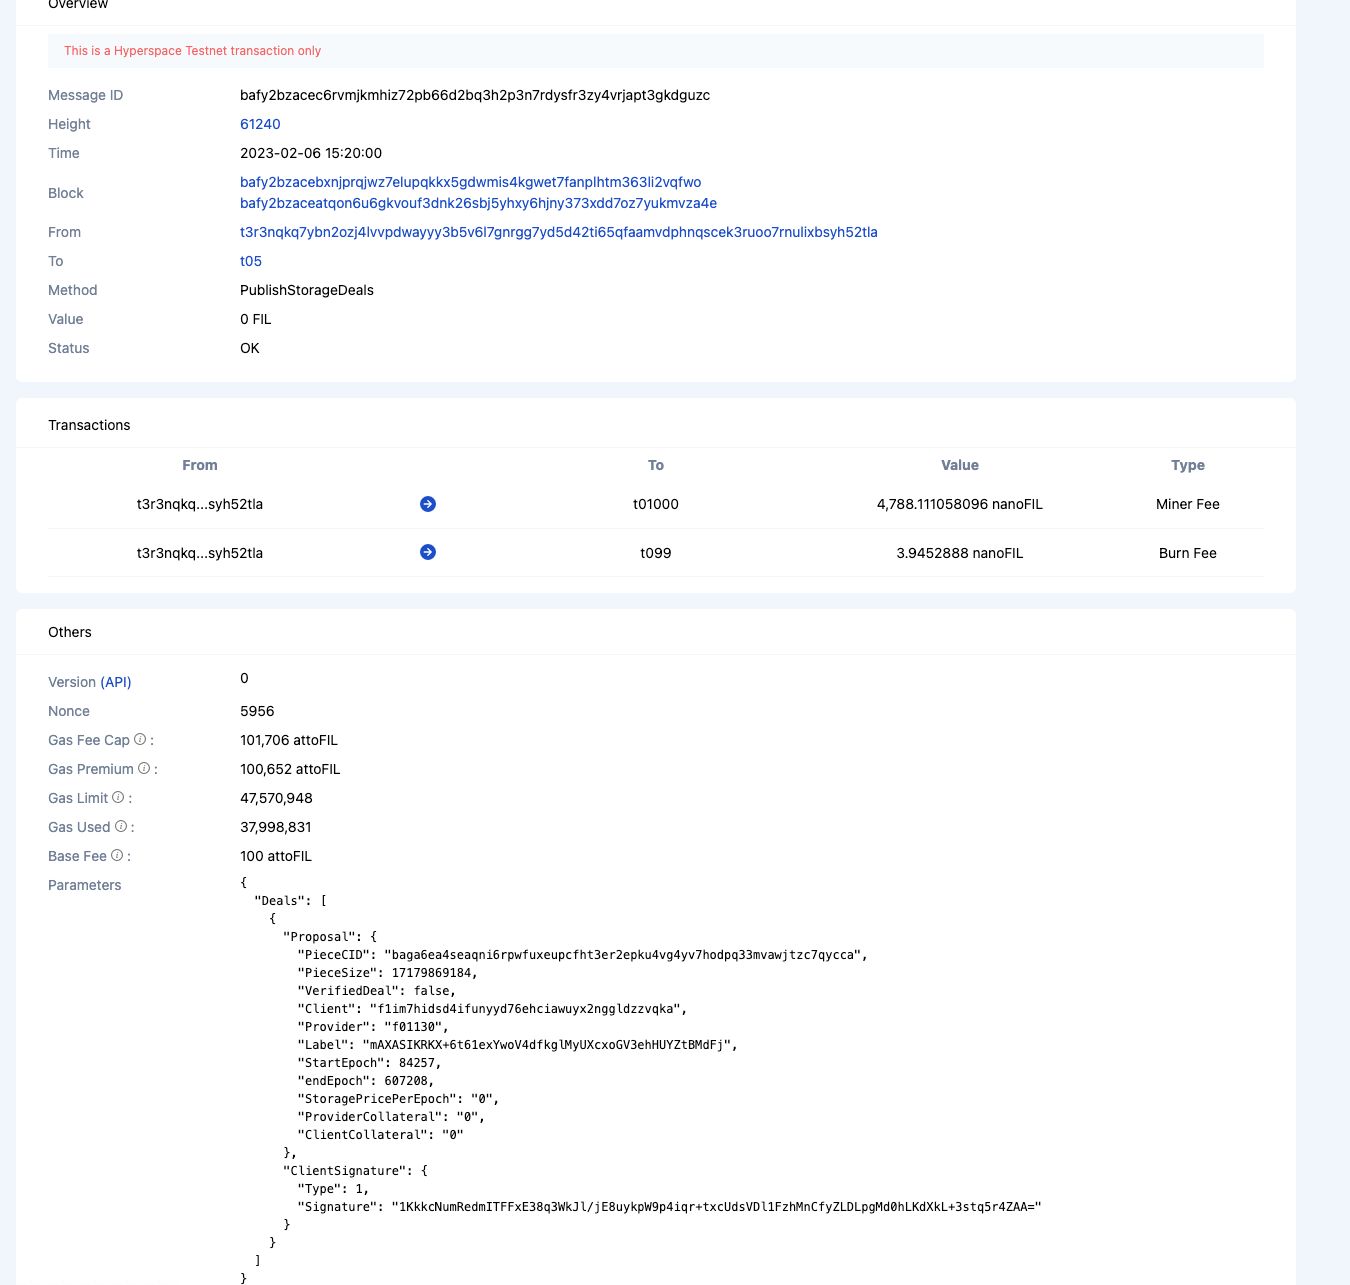This screenshot has height=1285, width=1350.
Task: Select the Message ID value bafy2bzacec6rvmjk
Action: point(475,95)
